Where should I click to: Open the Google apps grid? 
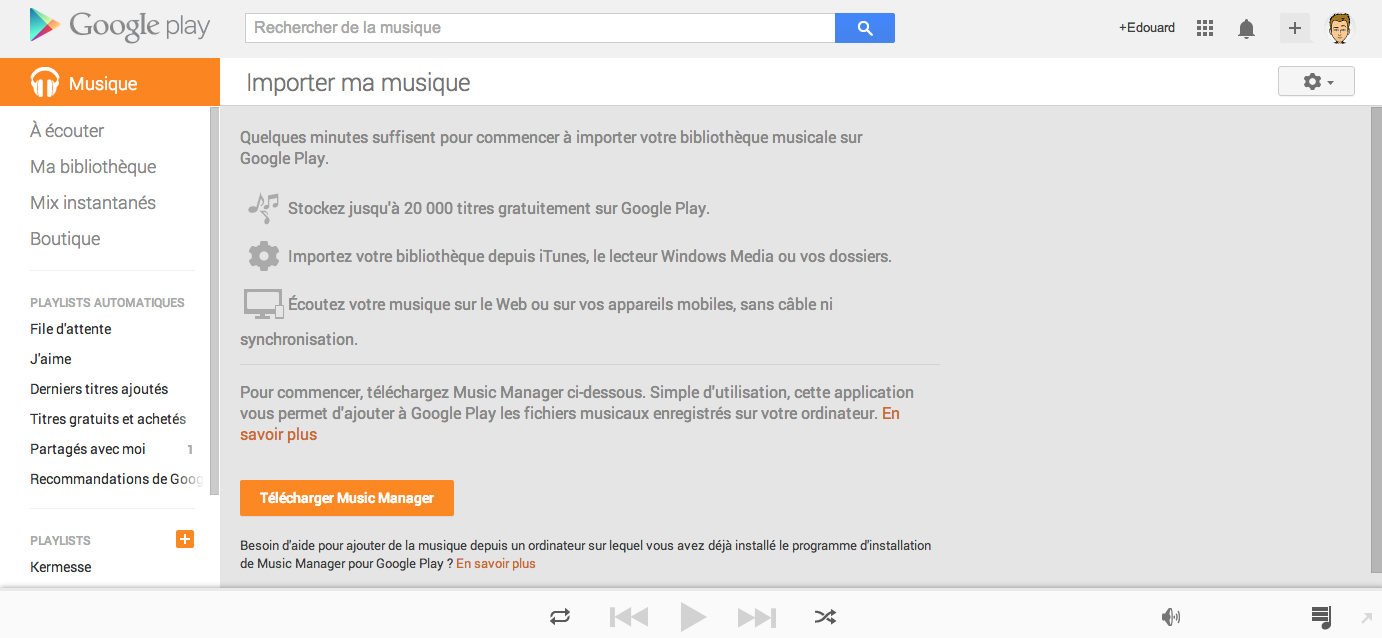point(1205,28)
